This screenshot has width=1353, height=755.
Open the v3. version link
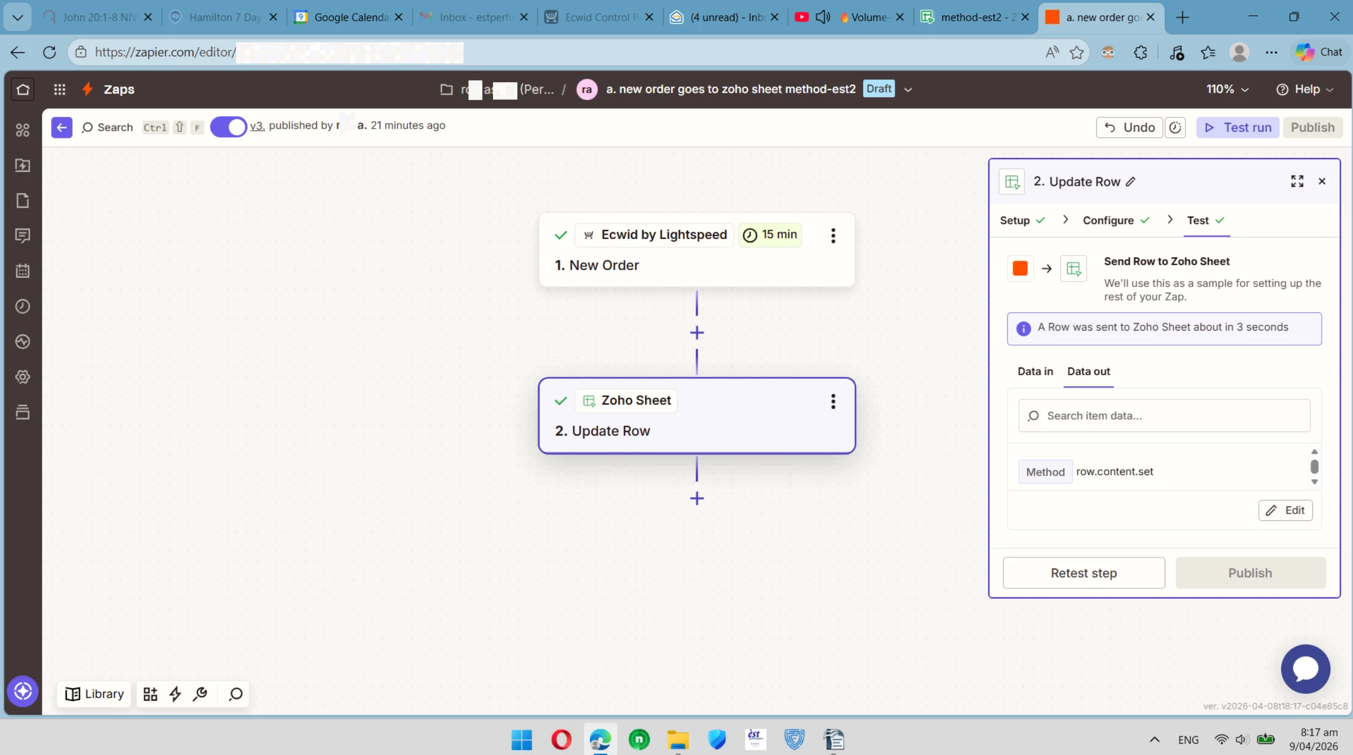[257, 126]
